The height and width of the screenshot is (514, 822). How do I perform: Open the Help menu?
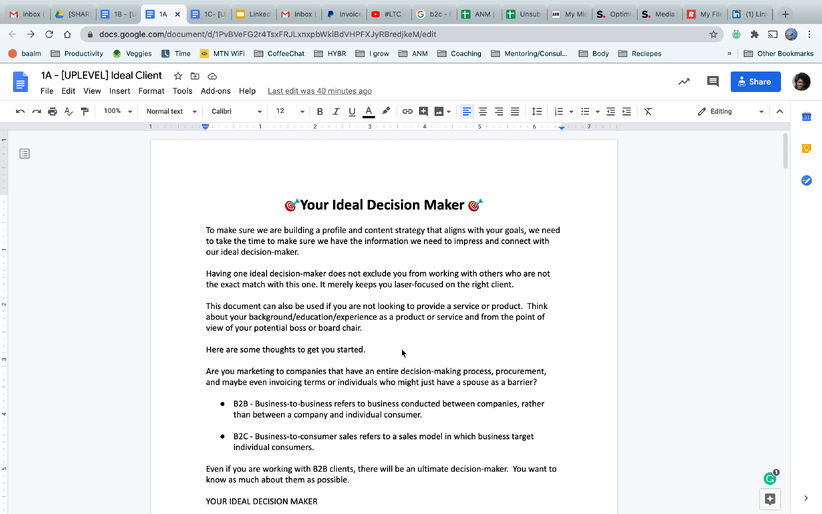pyautogui.click(x=247, y=91)
